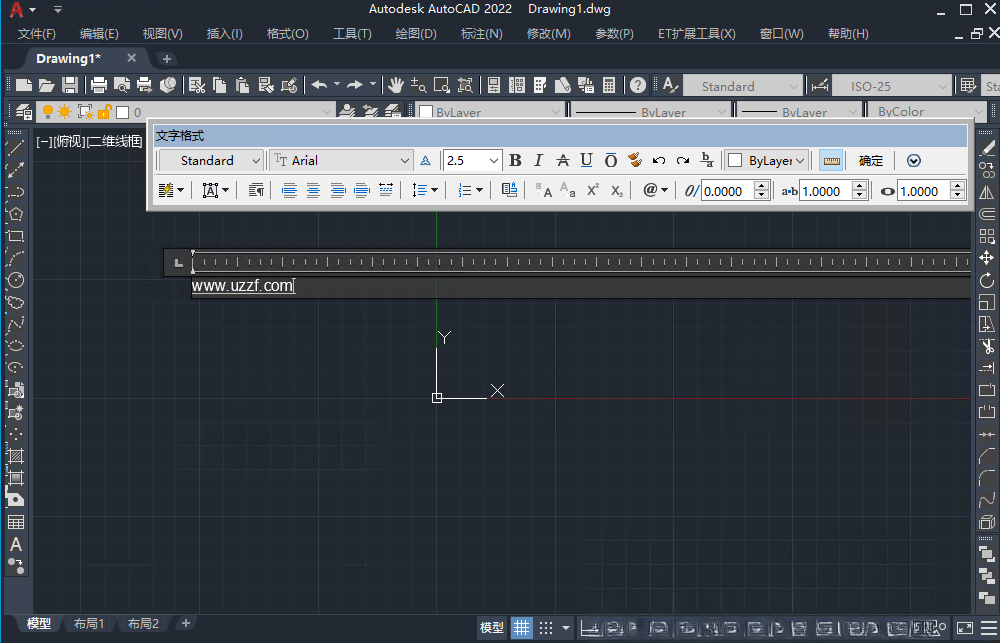The image size is (1000, 643).
Task: Click the Plot printer icon
Action: tap(98, 85)
